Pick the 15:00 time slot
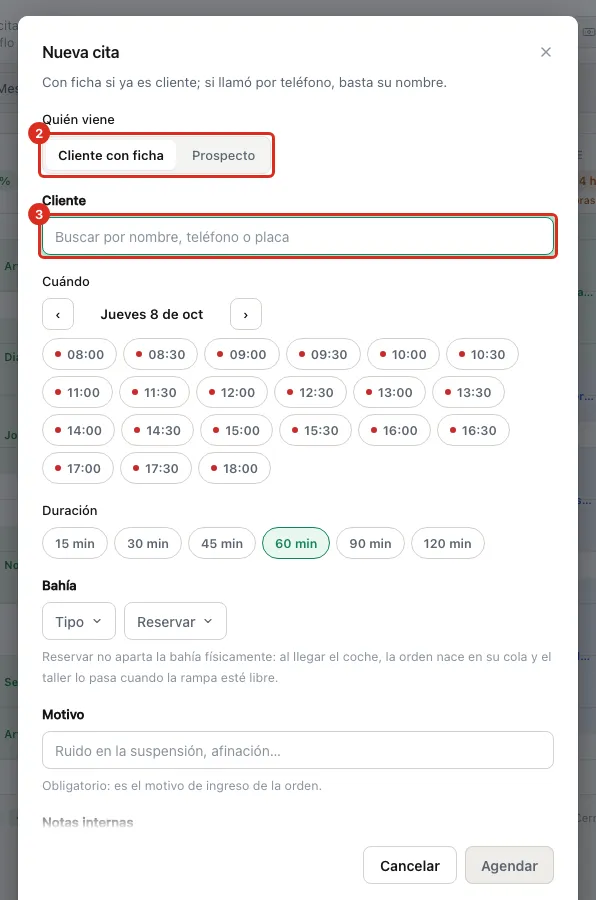596x900 pixels. (x=237, y=430)
